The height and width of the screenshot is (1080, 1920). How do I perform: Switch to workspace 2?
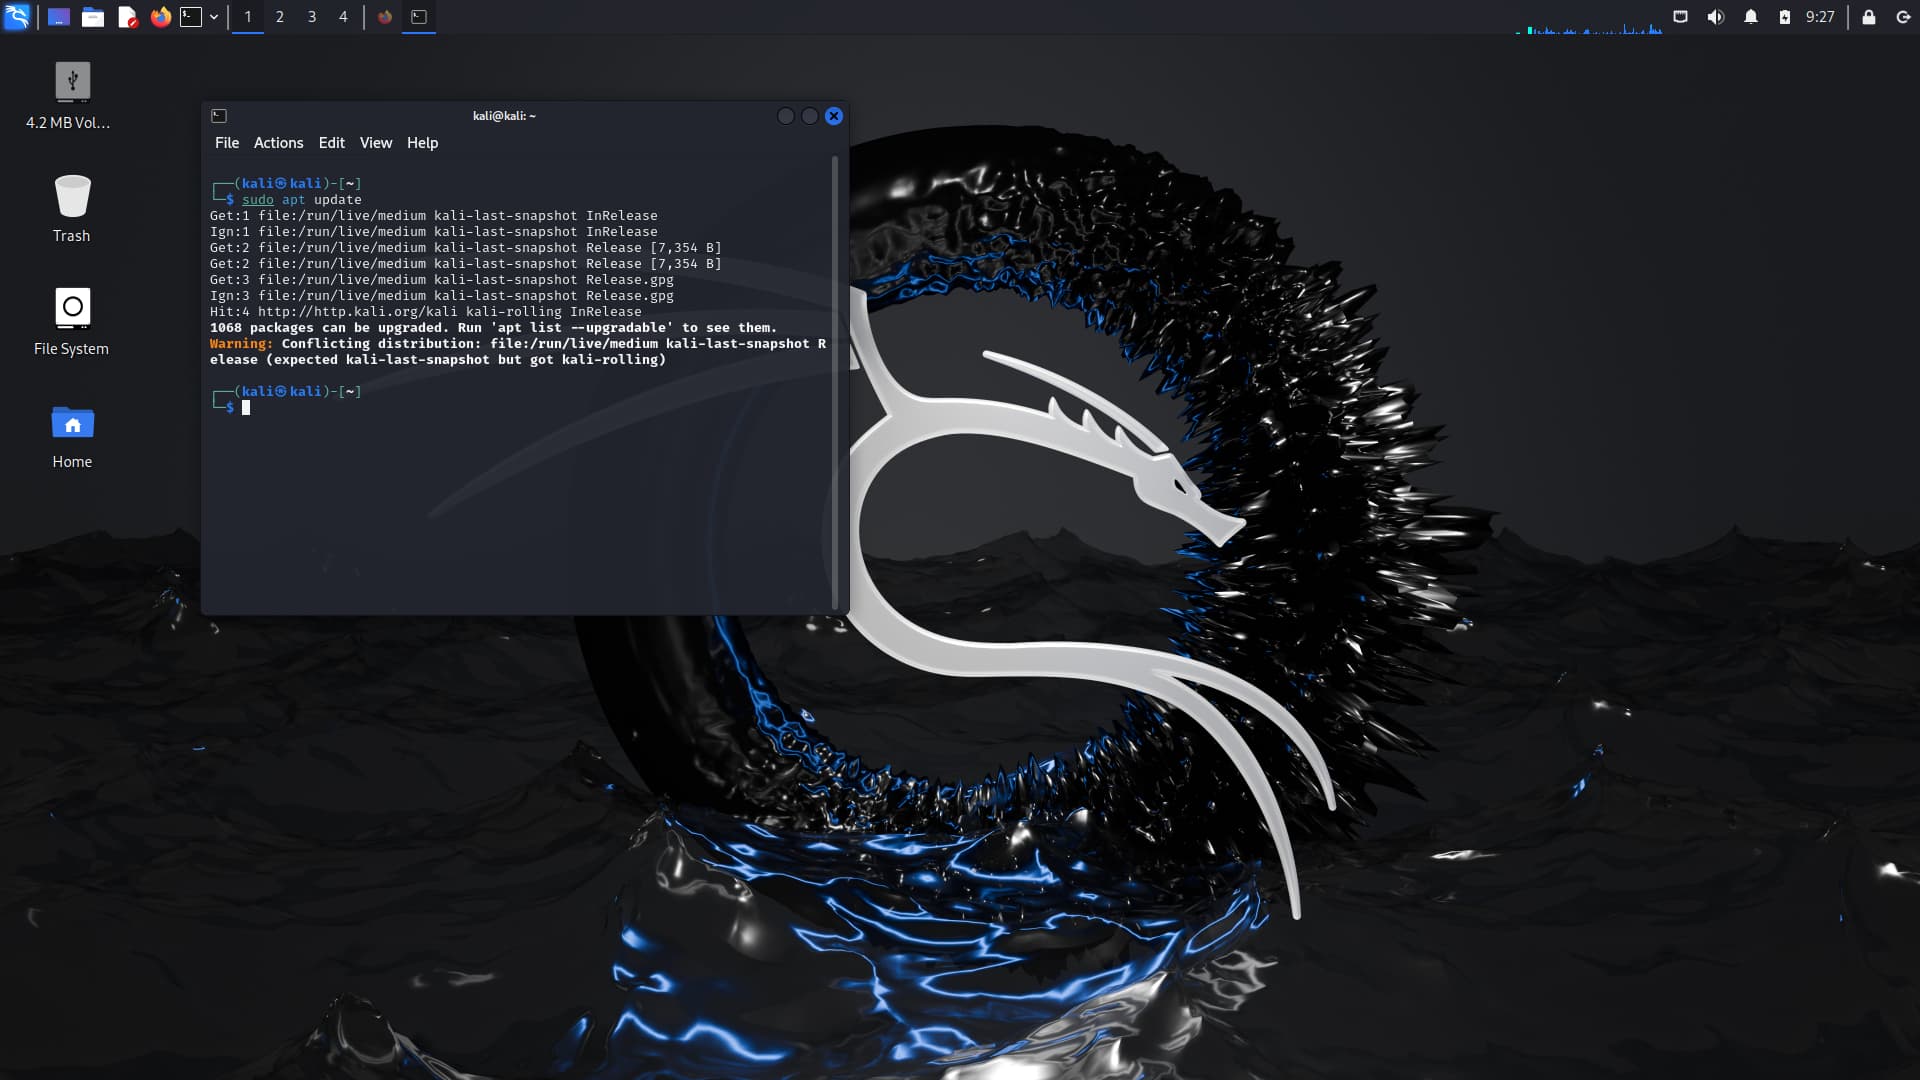tap(280, 17)
